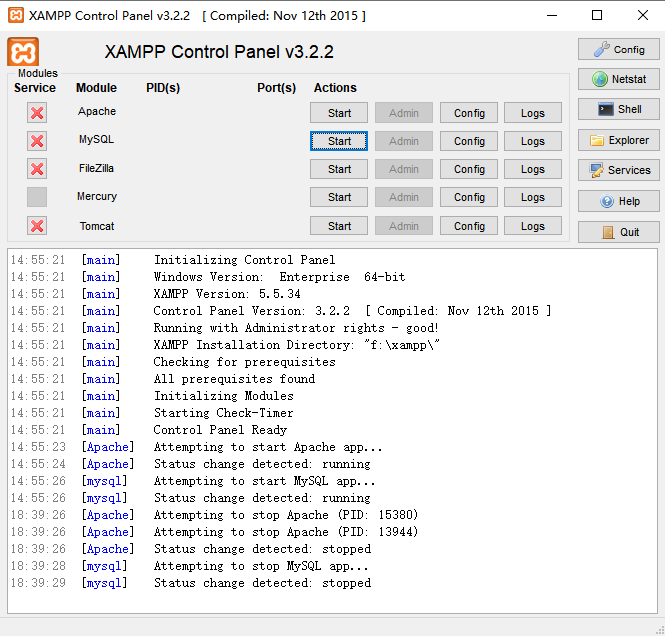Open Netstat from the right sidebar
665x636 pixels.
[618, 79]
